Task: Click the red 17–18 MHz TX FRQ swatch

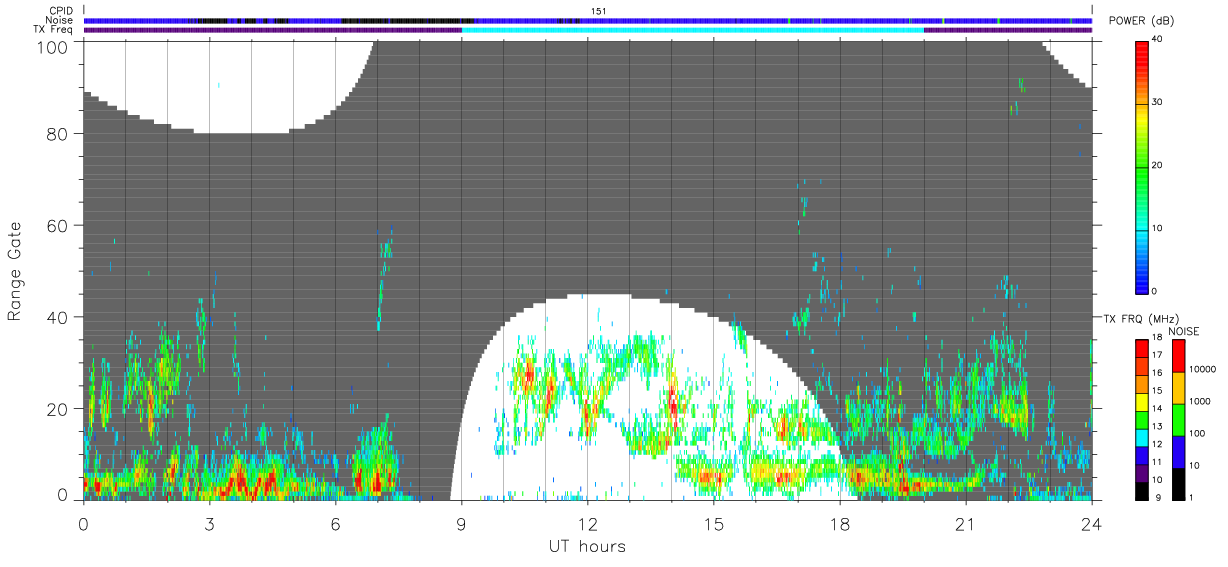Action: (x=1141, y=347)
